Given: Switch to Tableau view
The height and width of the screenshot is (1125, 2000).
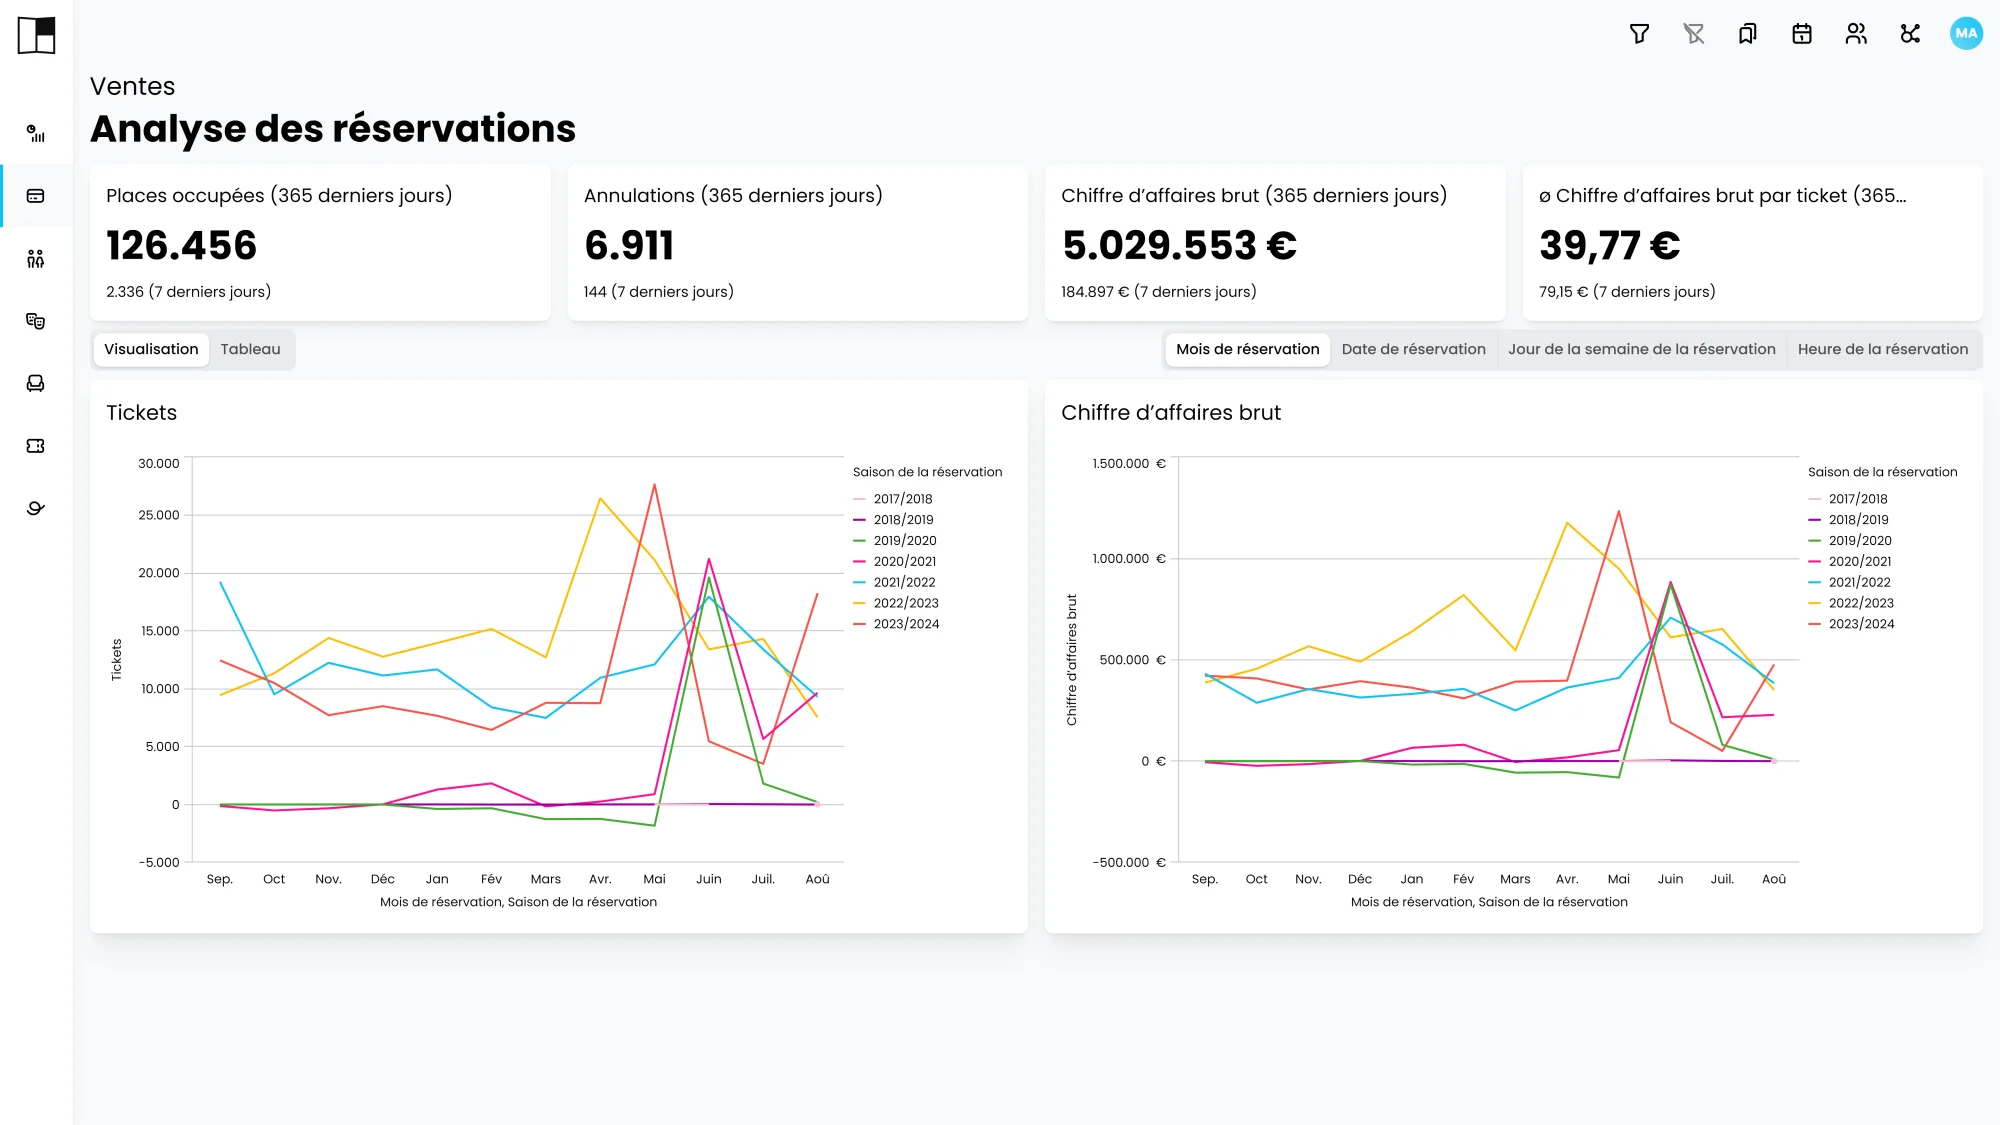Looking at the screenshot, I should coord(250,349).
